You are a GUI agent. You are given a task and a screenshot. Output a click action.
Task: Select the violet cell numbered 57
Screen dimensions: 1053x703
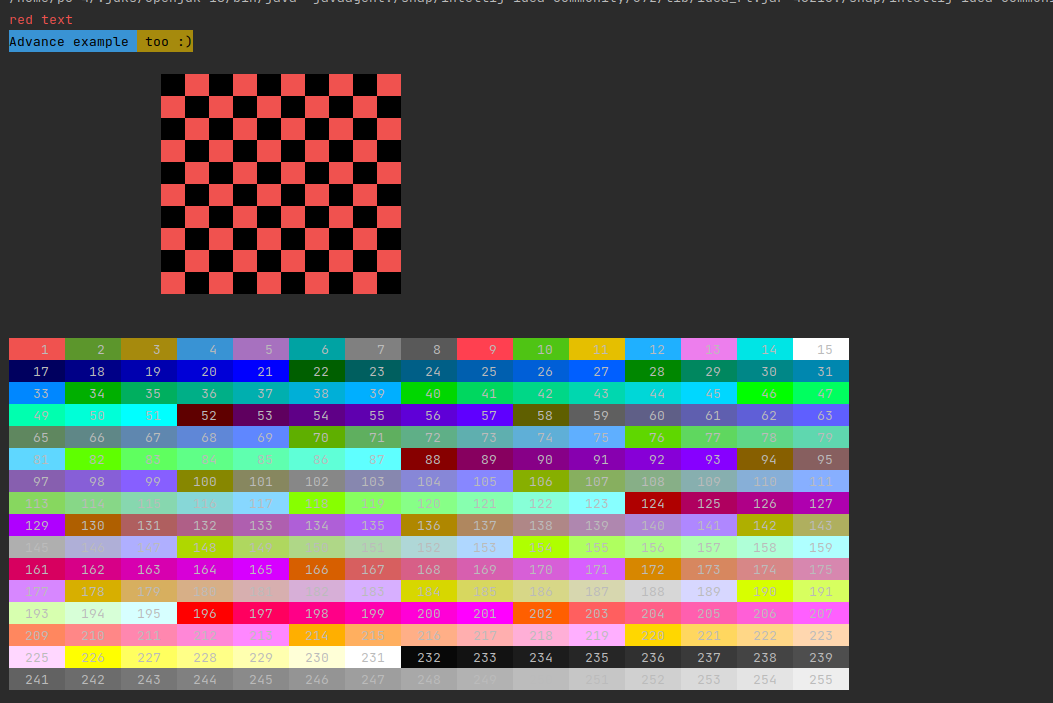point(485,415)
